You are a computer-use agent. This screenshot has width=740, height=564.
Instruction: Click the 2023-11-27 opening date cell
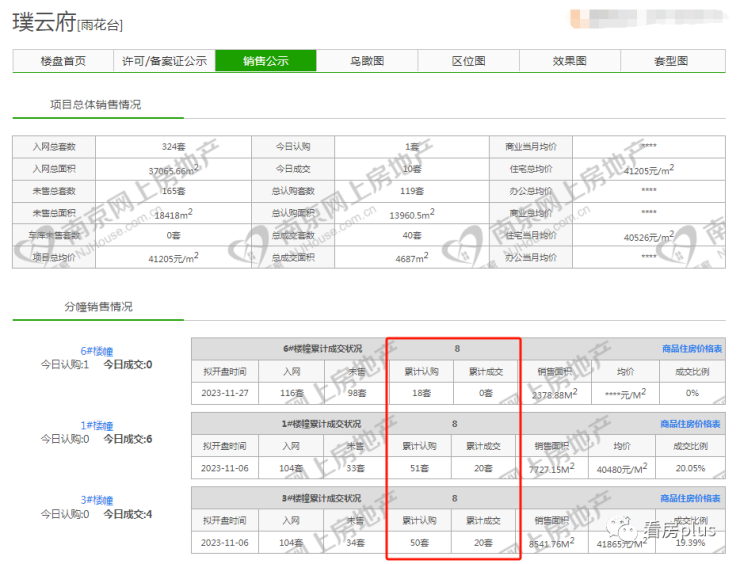click(225, 393)
